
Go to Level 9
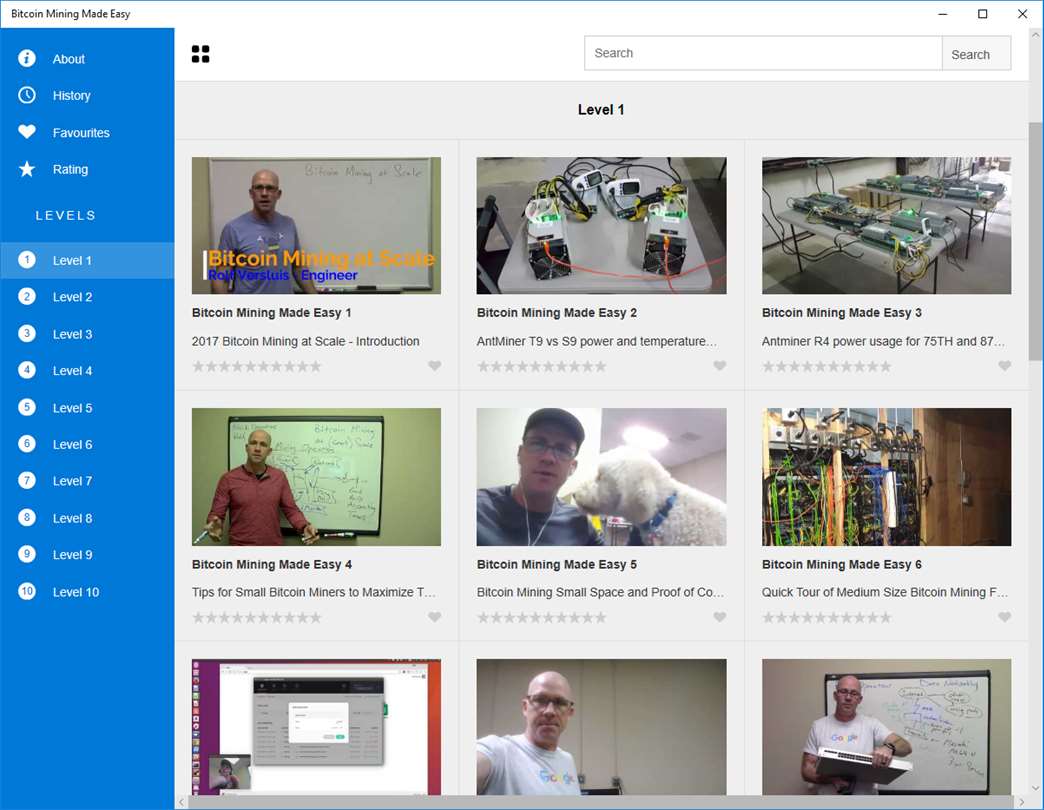(87, 554)
